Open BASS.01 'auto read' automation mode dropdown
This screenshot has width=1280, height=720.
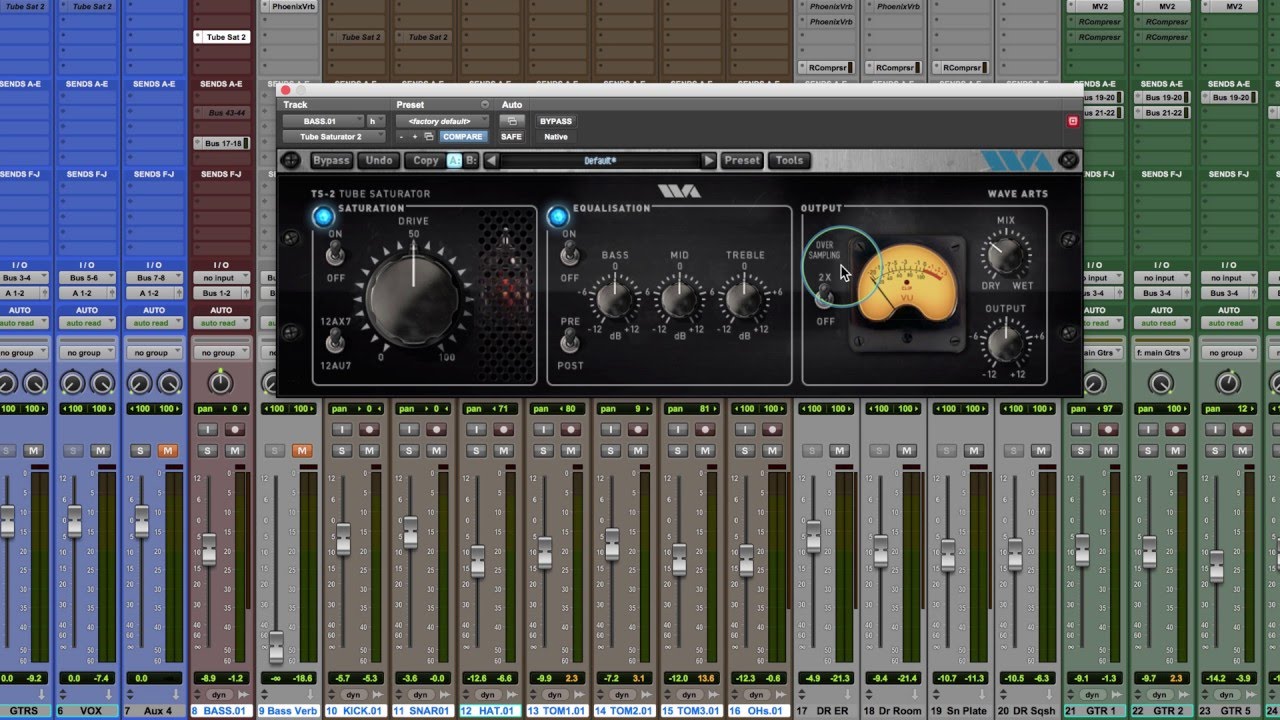tap(220, 323)
